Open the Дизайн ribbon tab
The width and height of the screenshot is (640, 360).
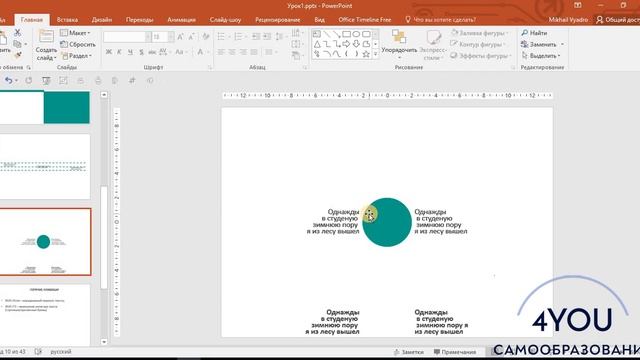pyautogui.click(x=102, y=20)
